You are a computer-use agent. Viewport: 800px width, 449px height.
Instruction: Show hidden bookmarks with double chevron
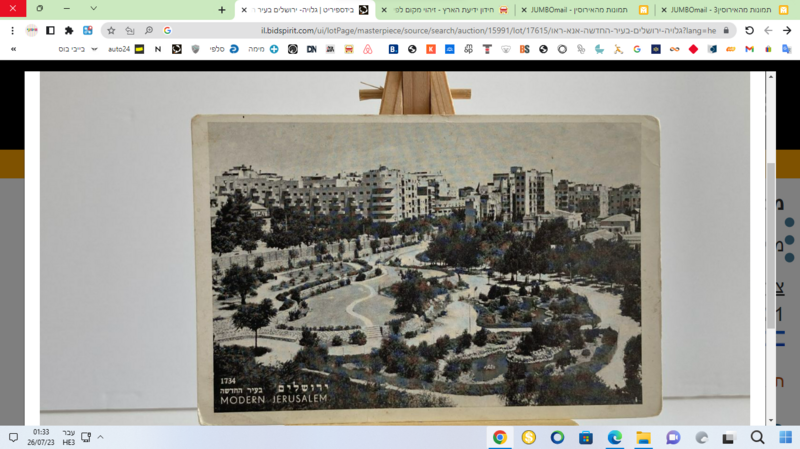pyautogui.click(x=13, y=49)
